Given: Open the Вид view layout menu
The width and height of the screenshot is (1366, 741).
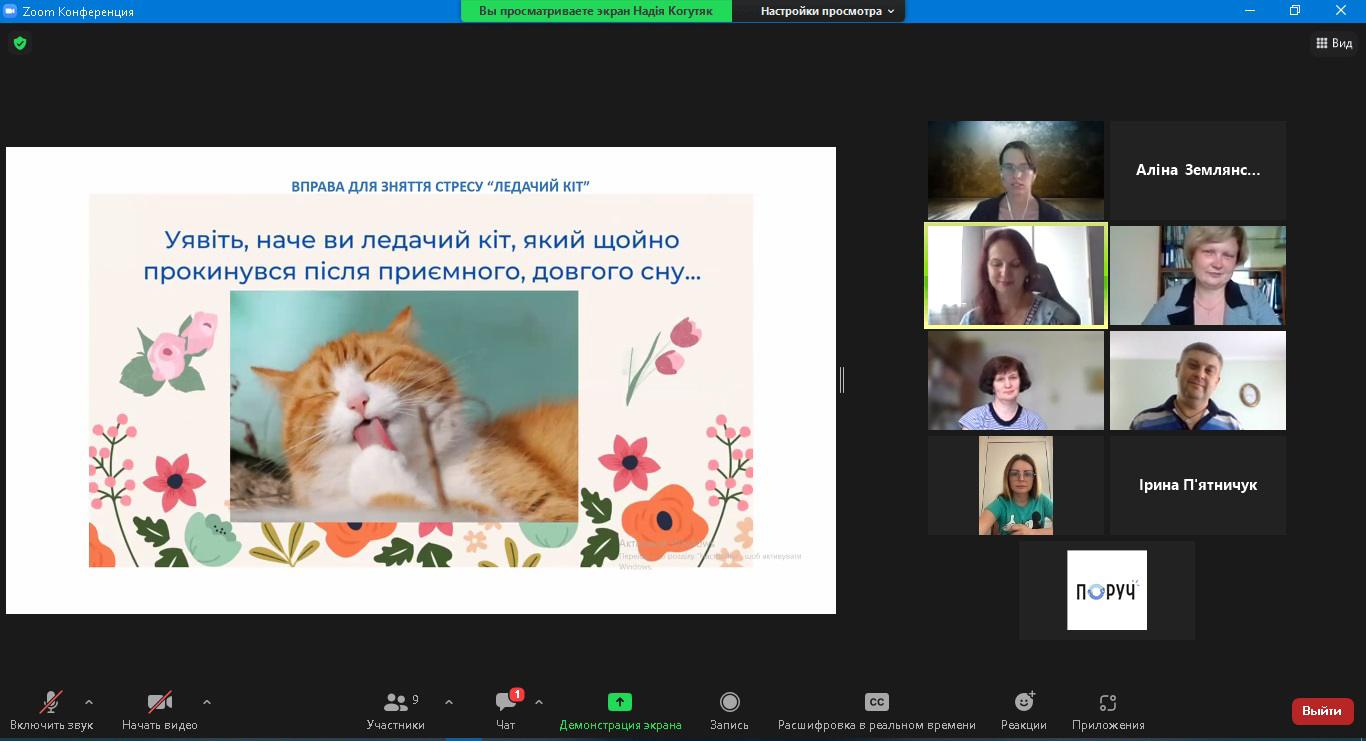Looking at the screenshot, I should [1334, 43].
